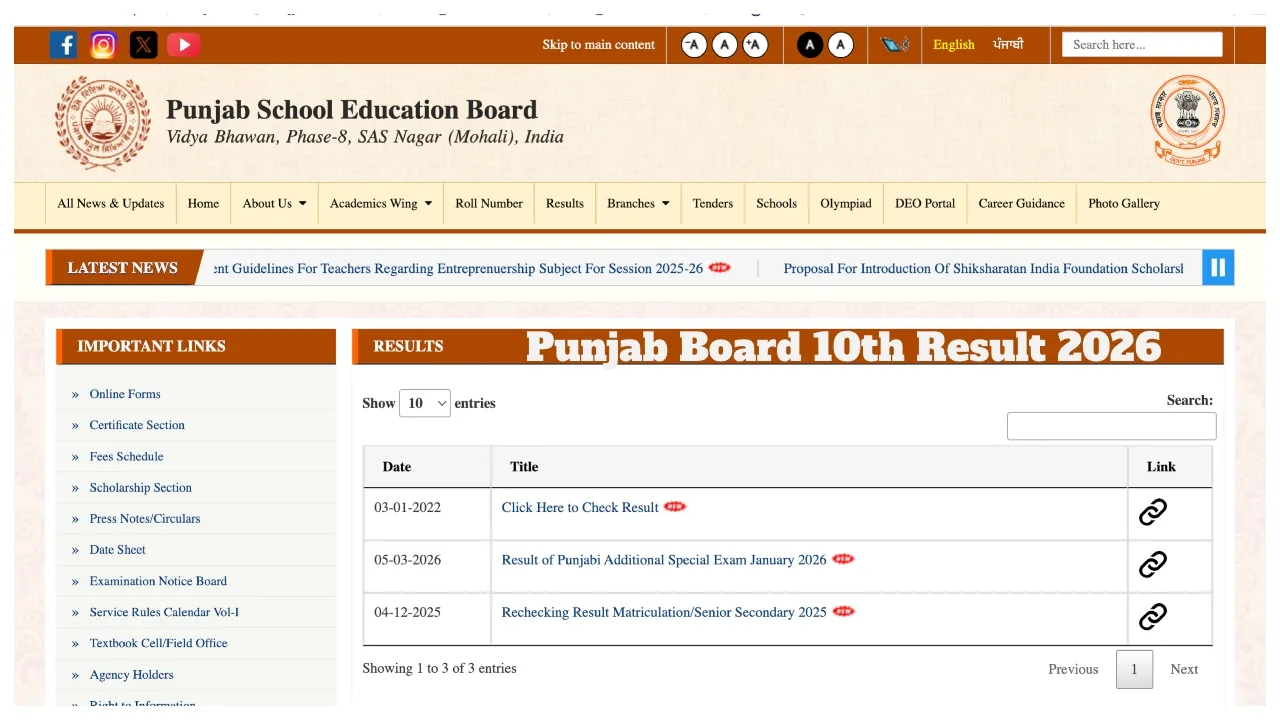
Task: Open the Instagram profile icon
Action: pyautogui.click(x=104, y=45)
